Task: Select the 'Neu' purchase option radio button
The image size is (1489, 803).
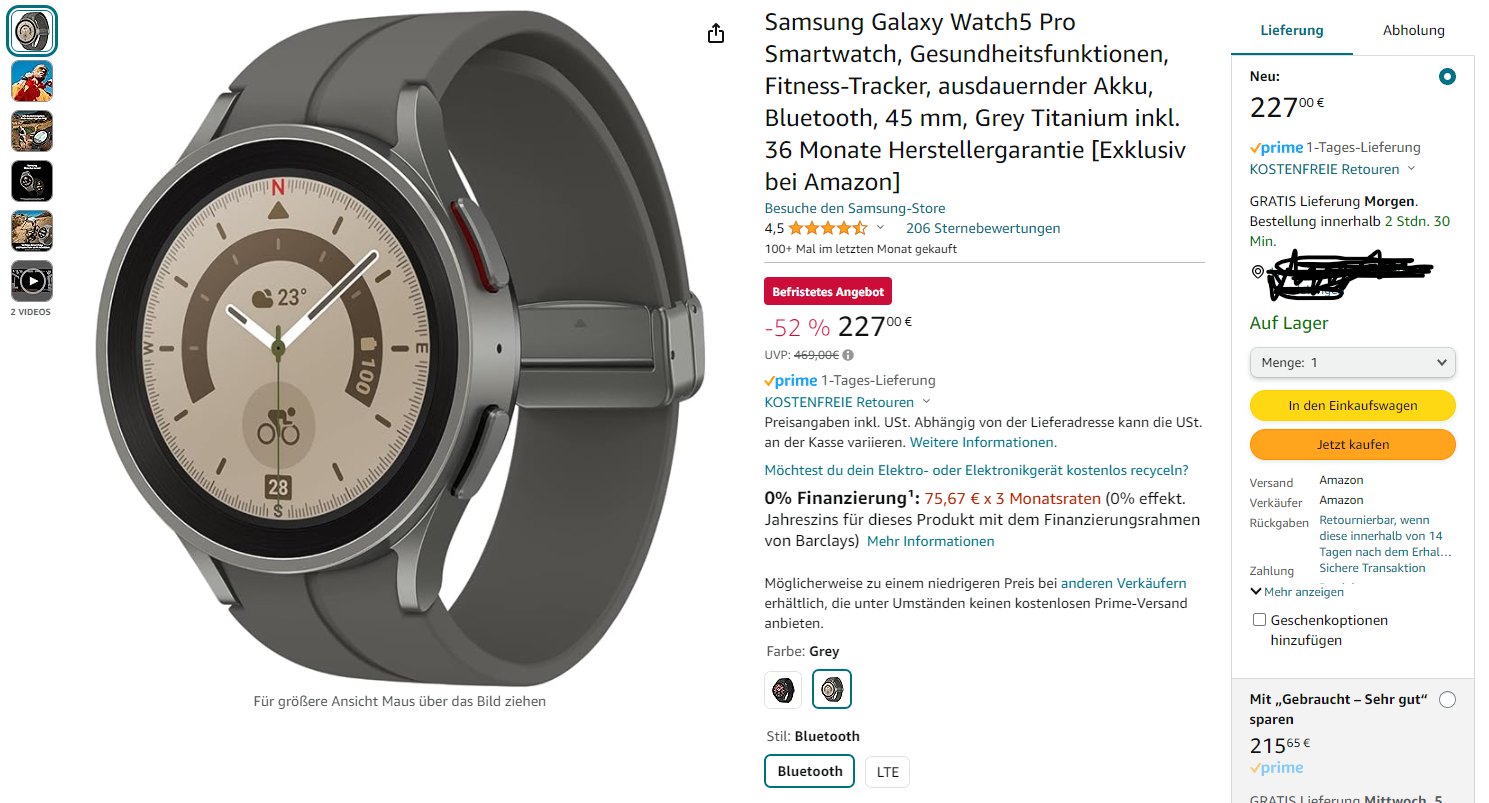Action: [1447, 77]
